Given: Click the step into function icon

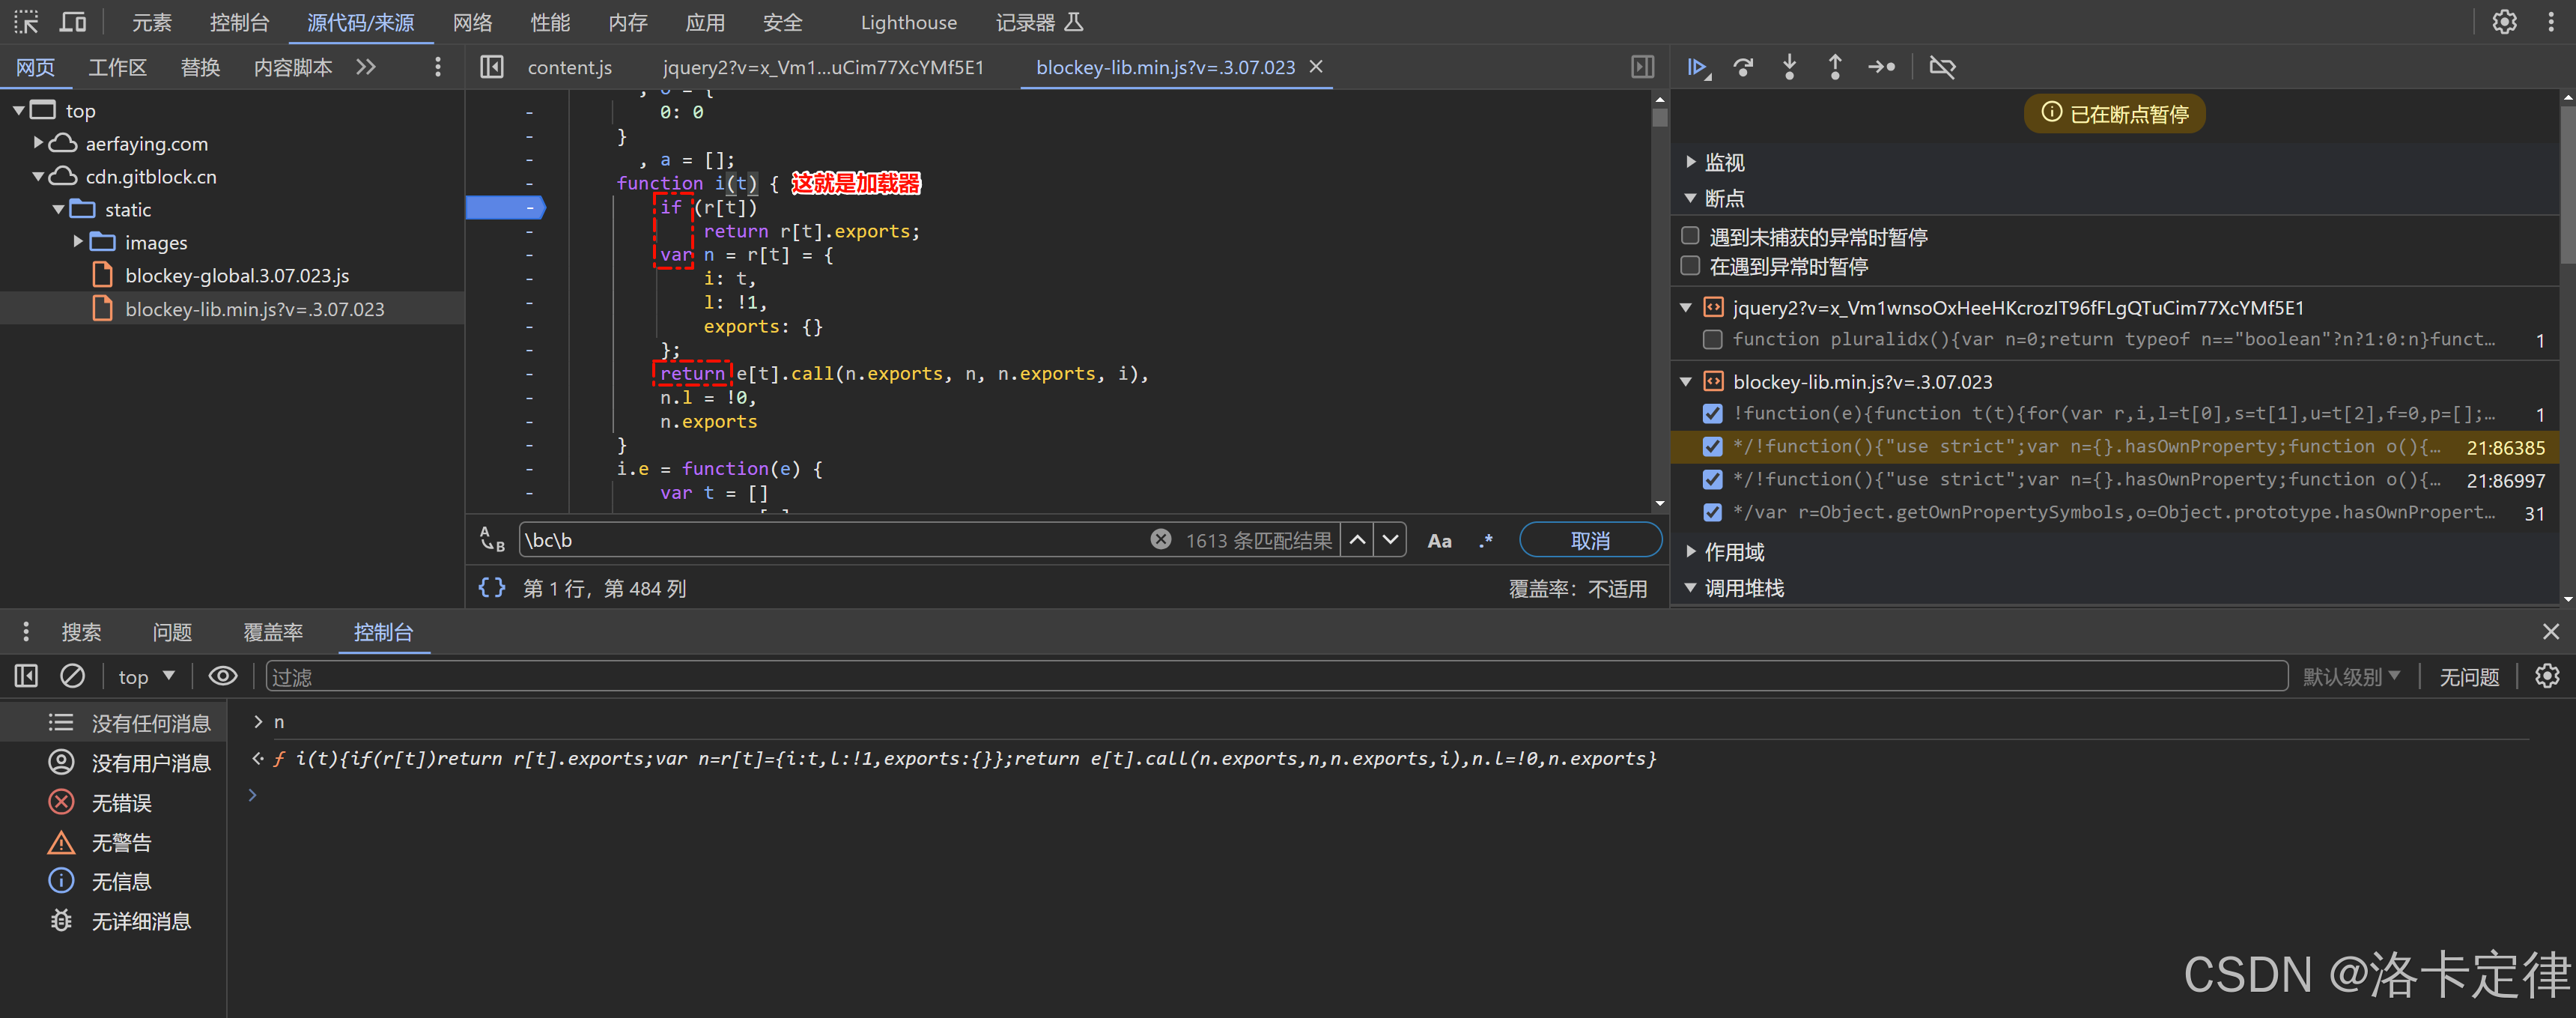Looking at the screenshot, I should 1789,67.
